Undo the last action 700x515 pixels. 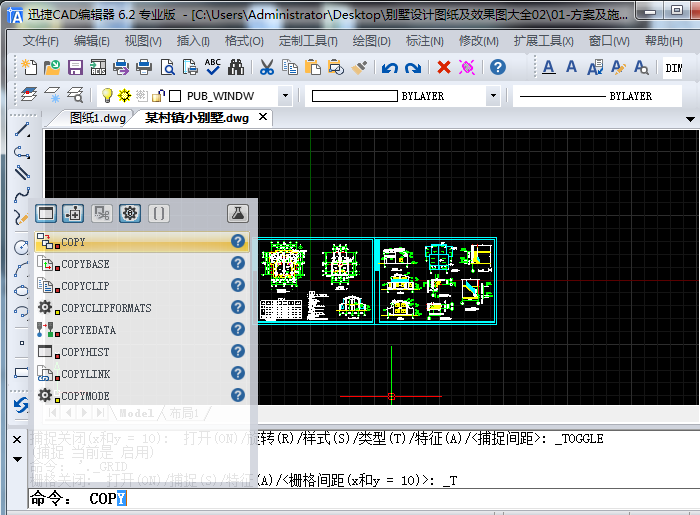390,67
